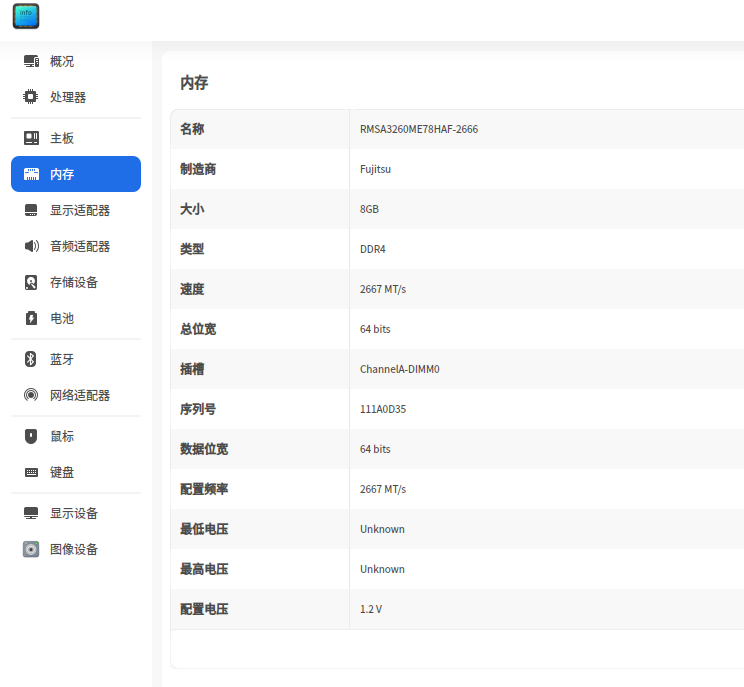This screenshot has width=744, height=687.
Task: Click the 内存 page heading
Action: 194,83
